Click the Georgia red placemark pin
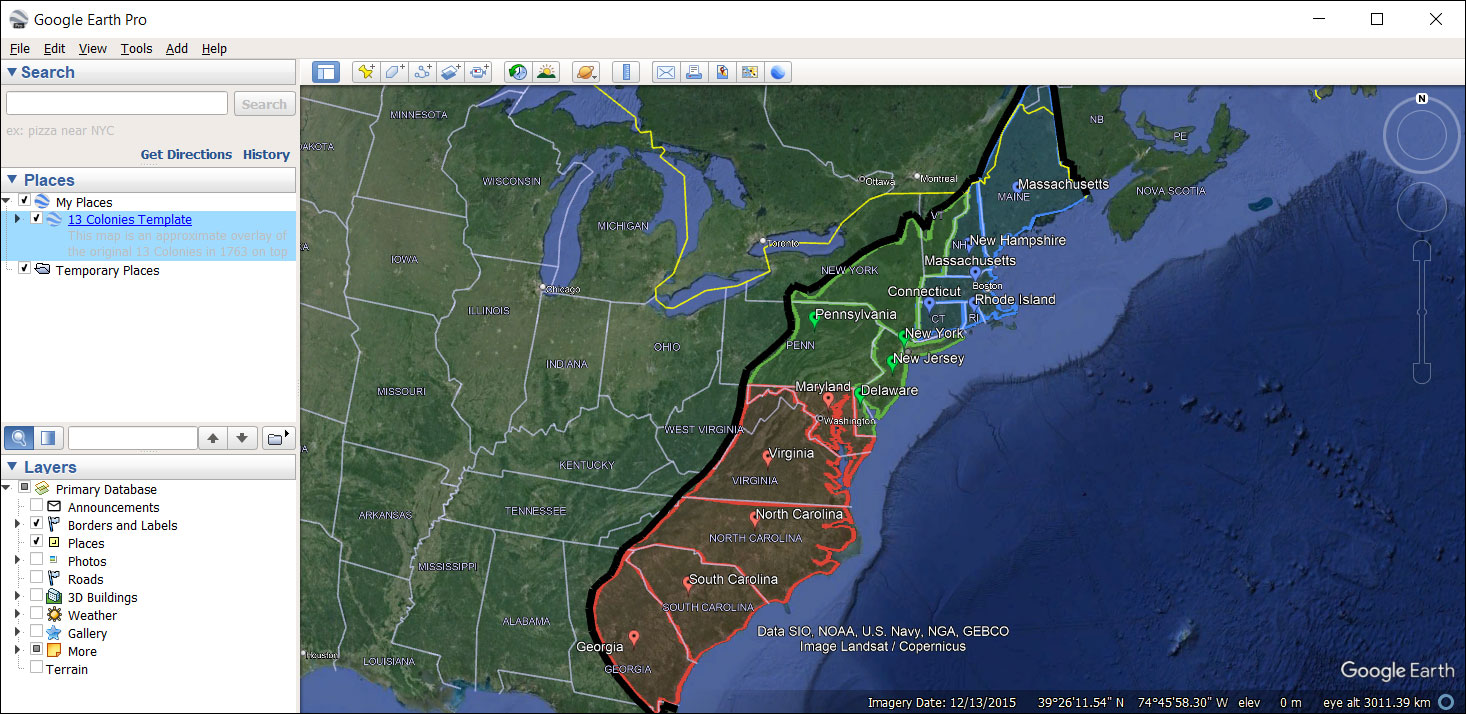 [x=633, y=638]
